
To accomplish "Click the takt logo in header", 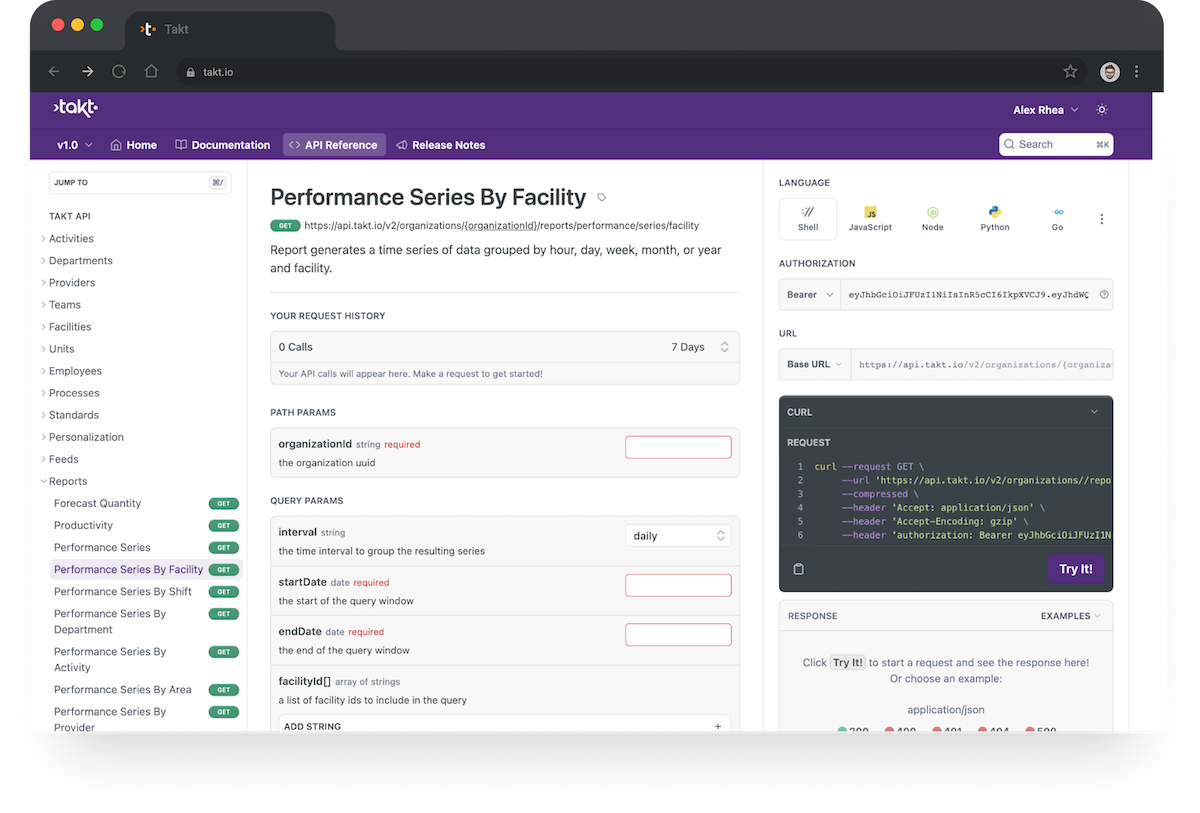I will (x=75, y=108).
